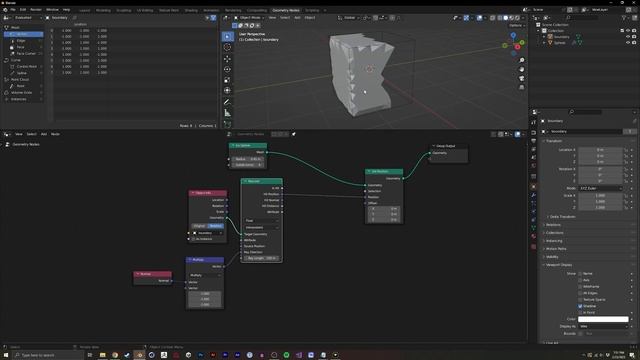Open the Node menu in node editor

point(55,134)
